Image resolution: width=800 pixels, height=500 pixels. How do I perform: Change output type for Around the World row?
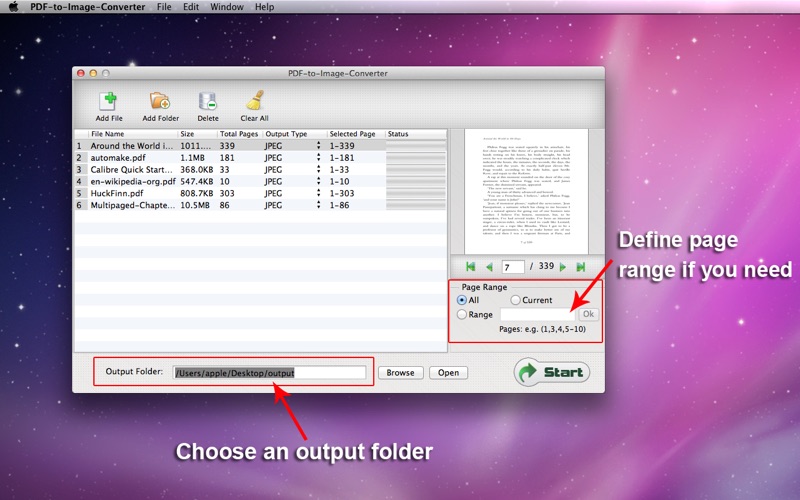click(318, 145)
